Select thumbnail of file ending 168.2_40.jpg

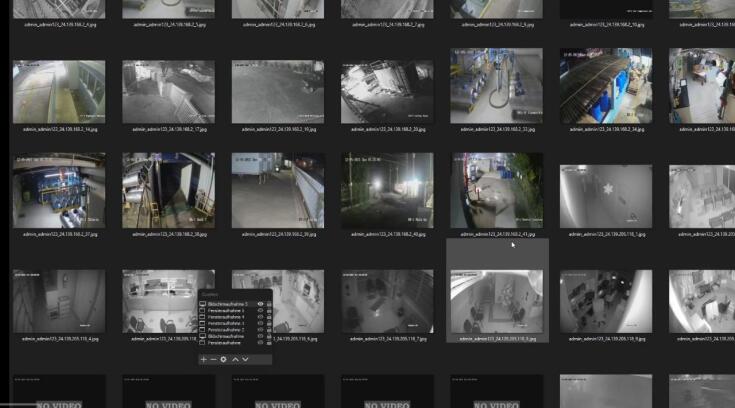[387, 190]
